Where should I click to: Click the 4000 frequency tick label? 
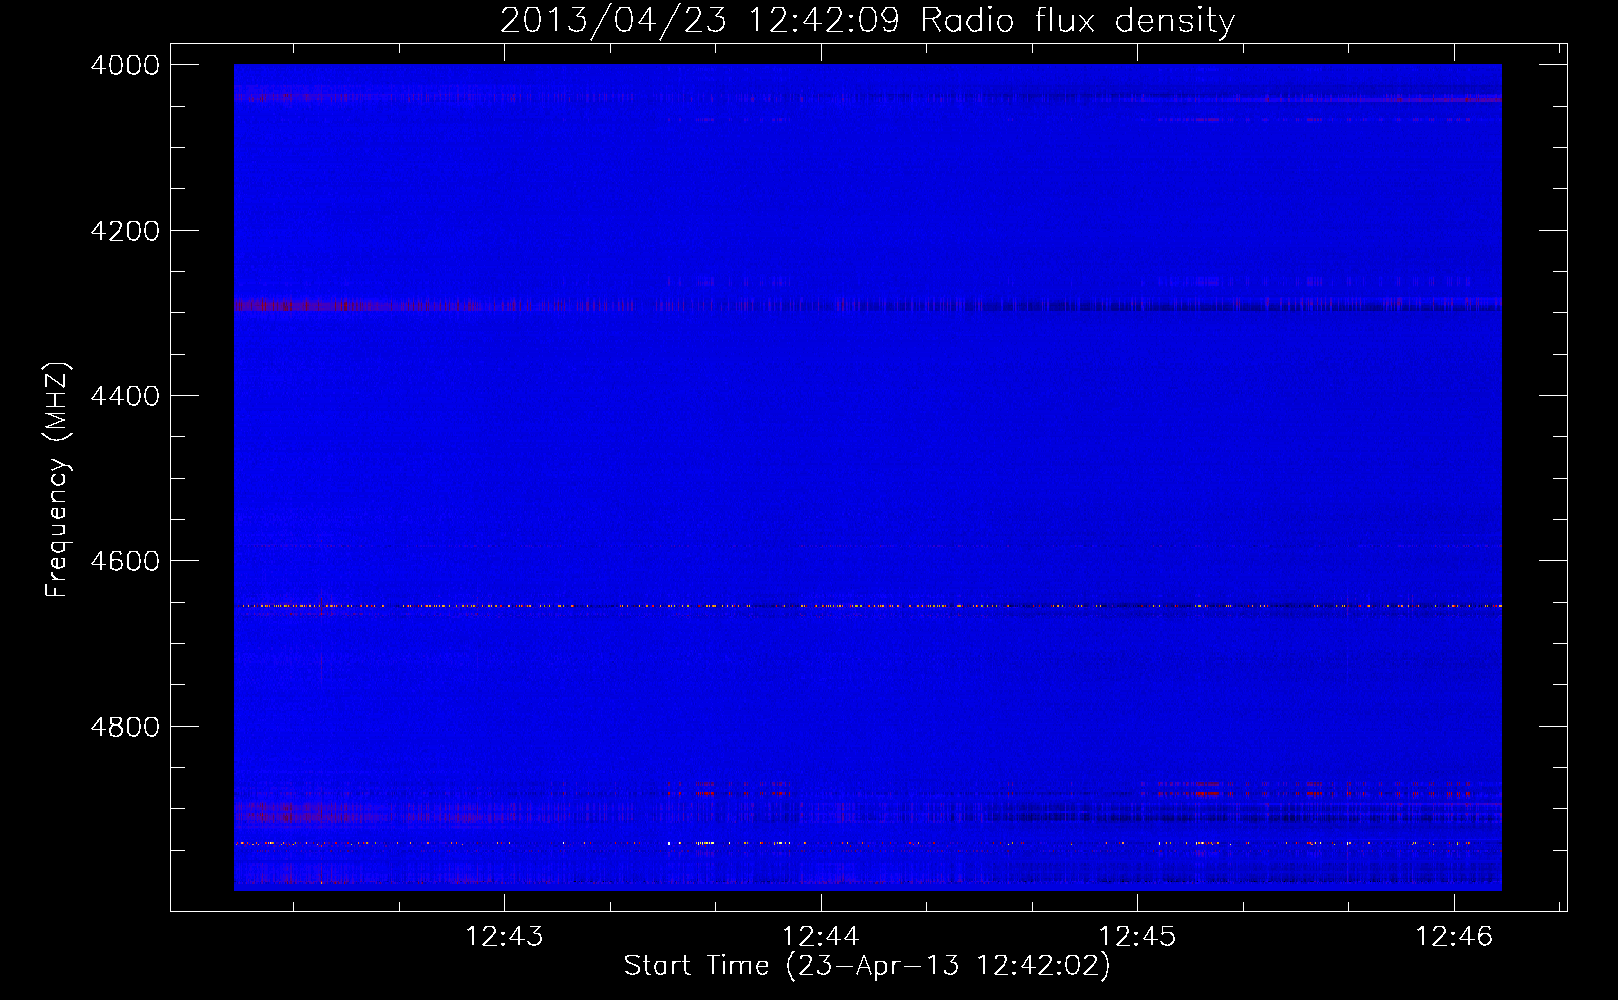coord(125,65)
